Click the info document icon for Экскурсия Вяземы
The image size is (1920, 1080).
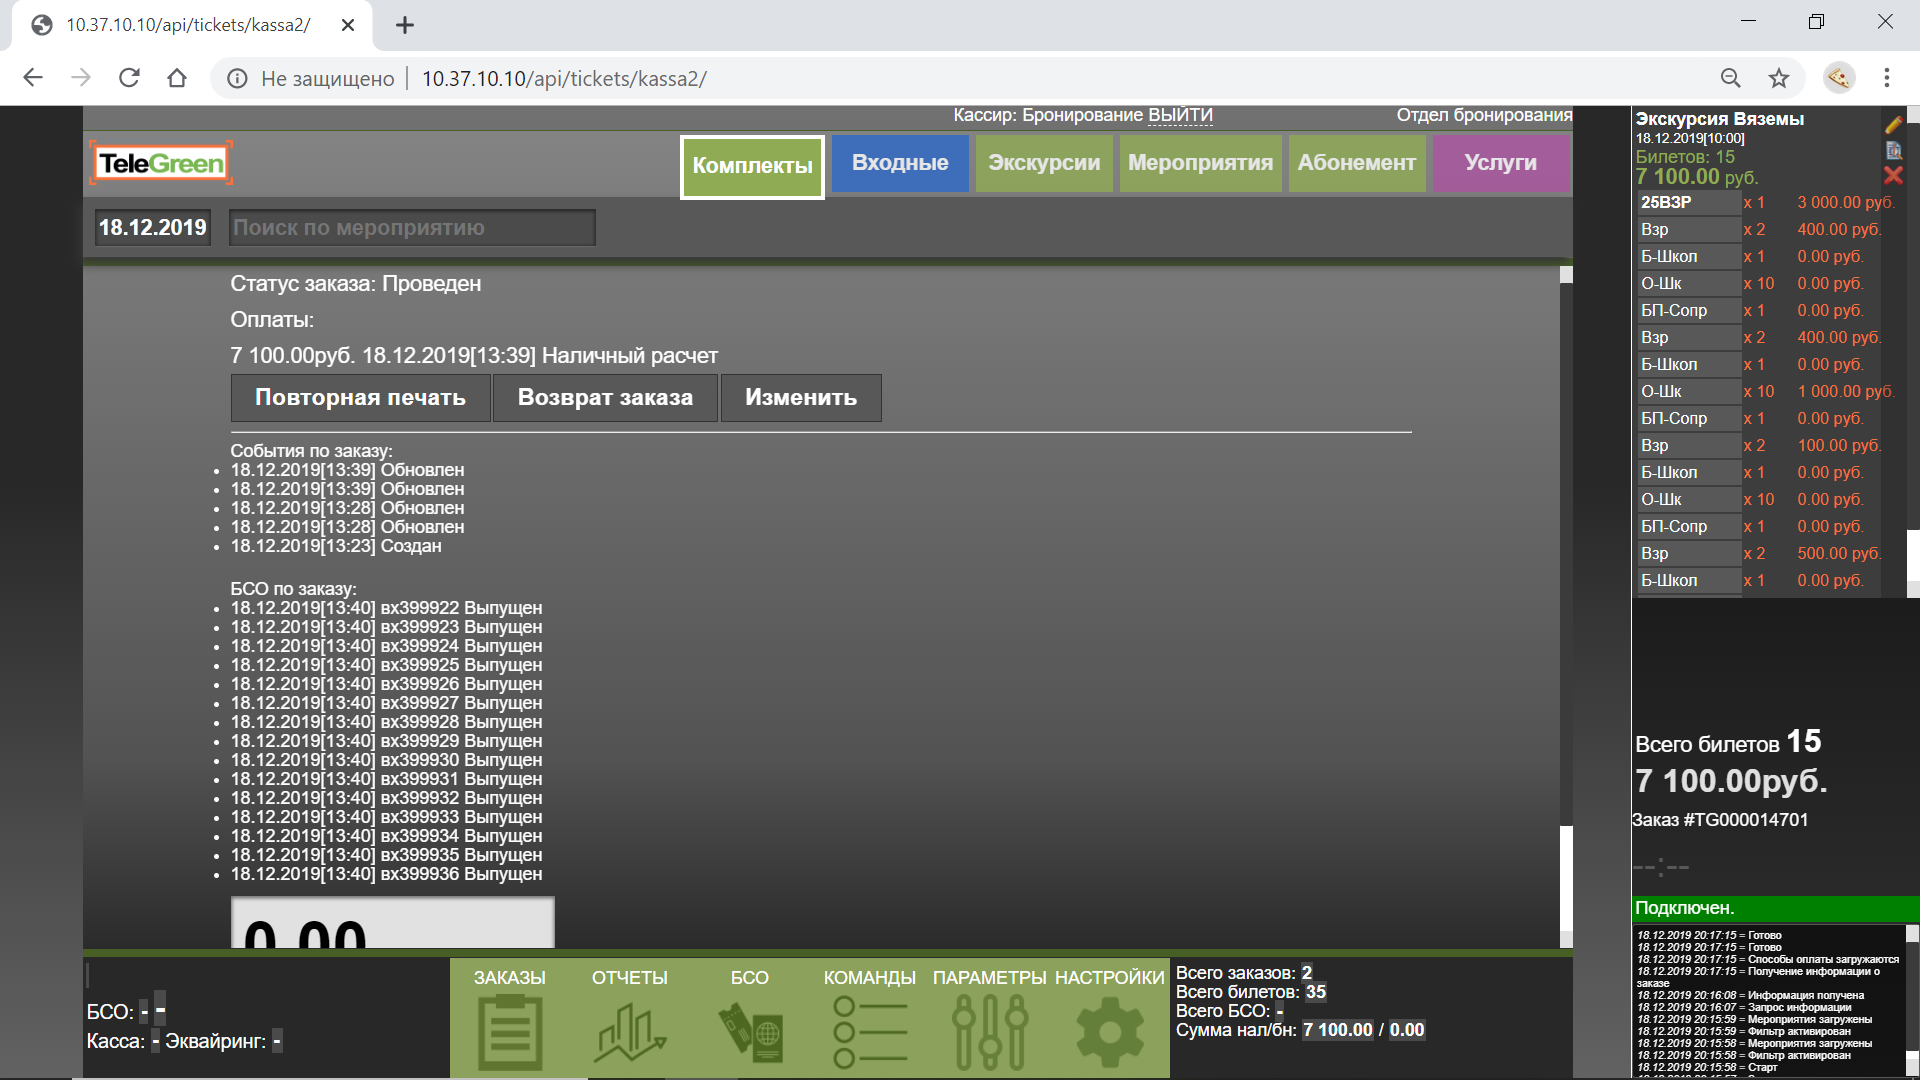click(x=1893, y=151)
